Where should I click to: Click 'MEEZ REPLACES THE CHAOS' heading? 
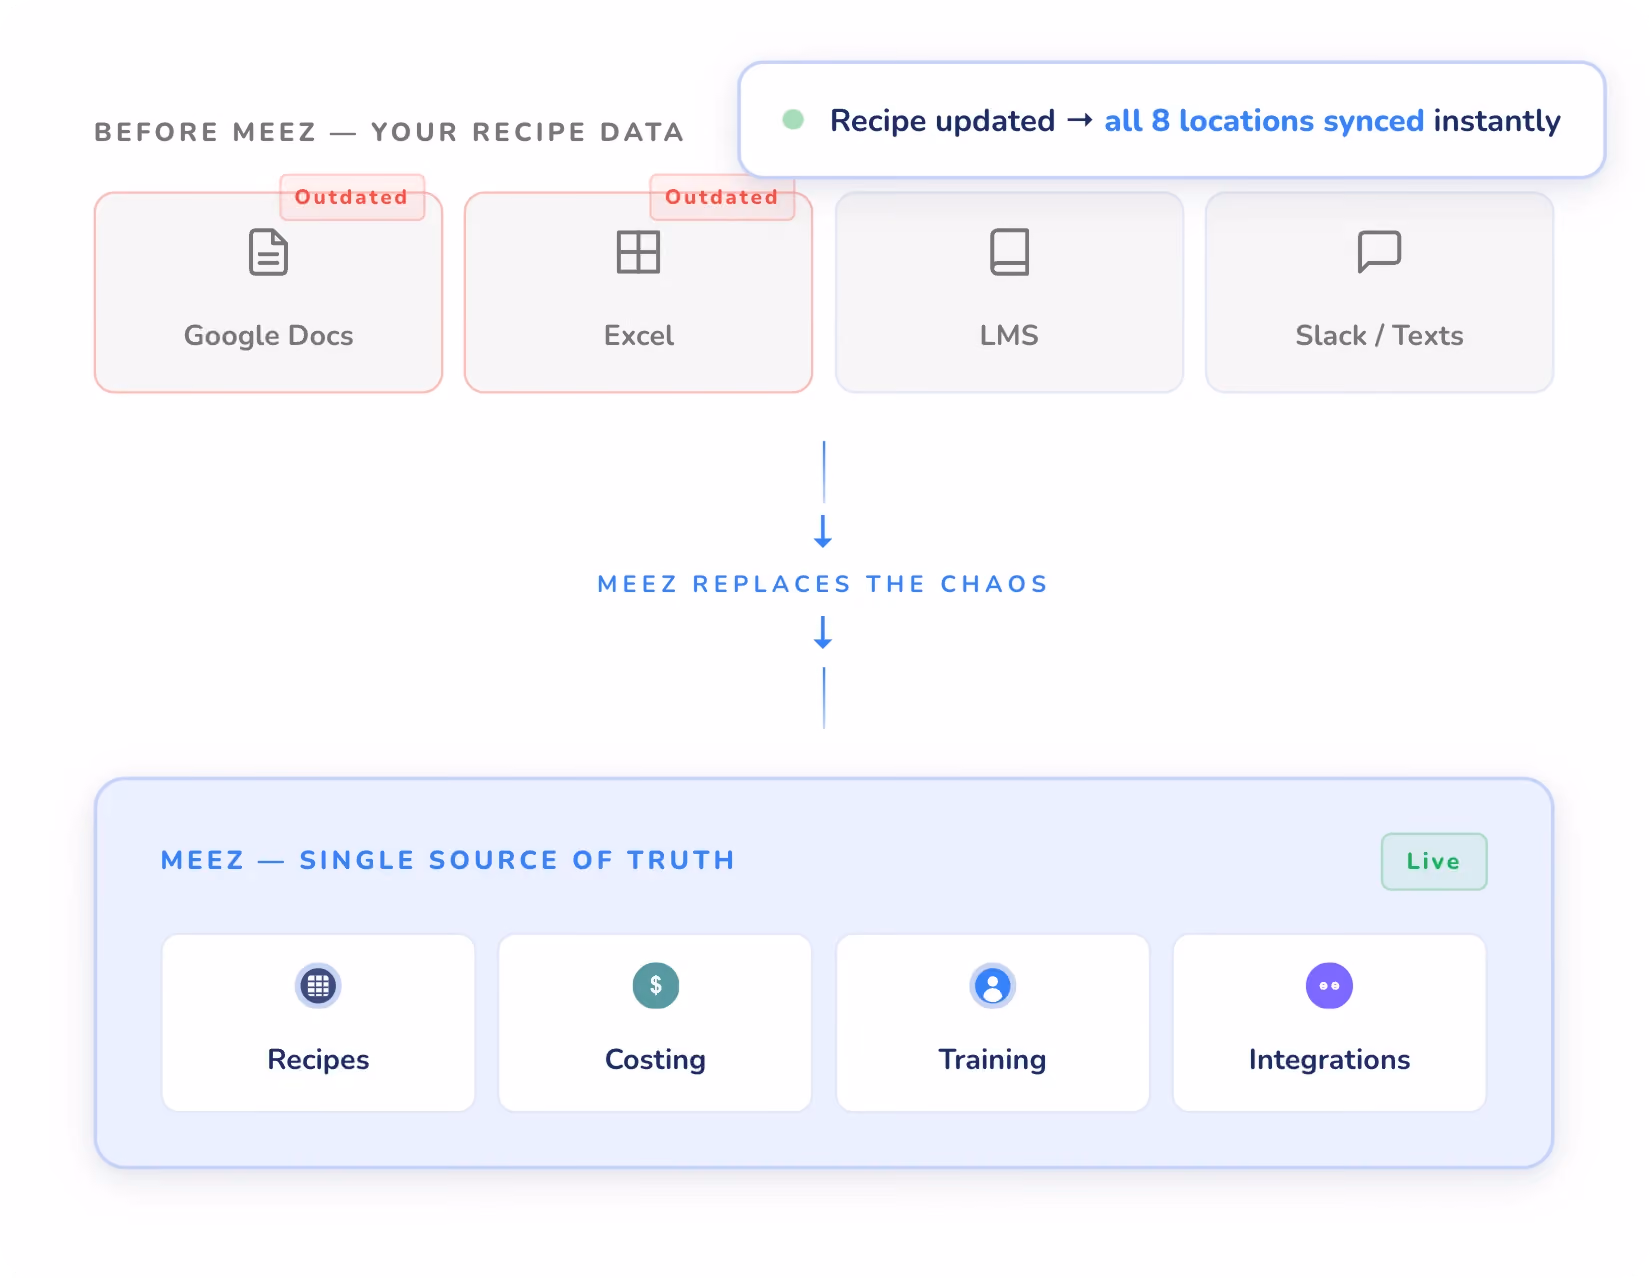click(823, 584)
